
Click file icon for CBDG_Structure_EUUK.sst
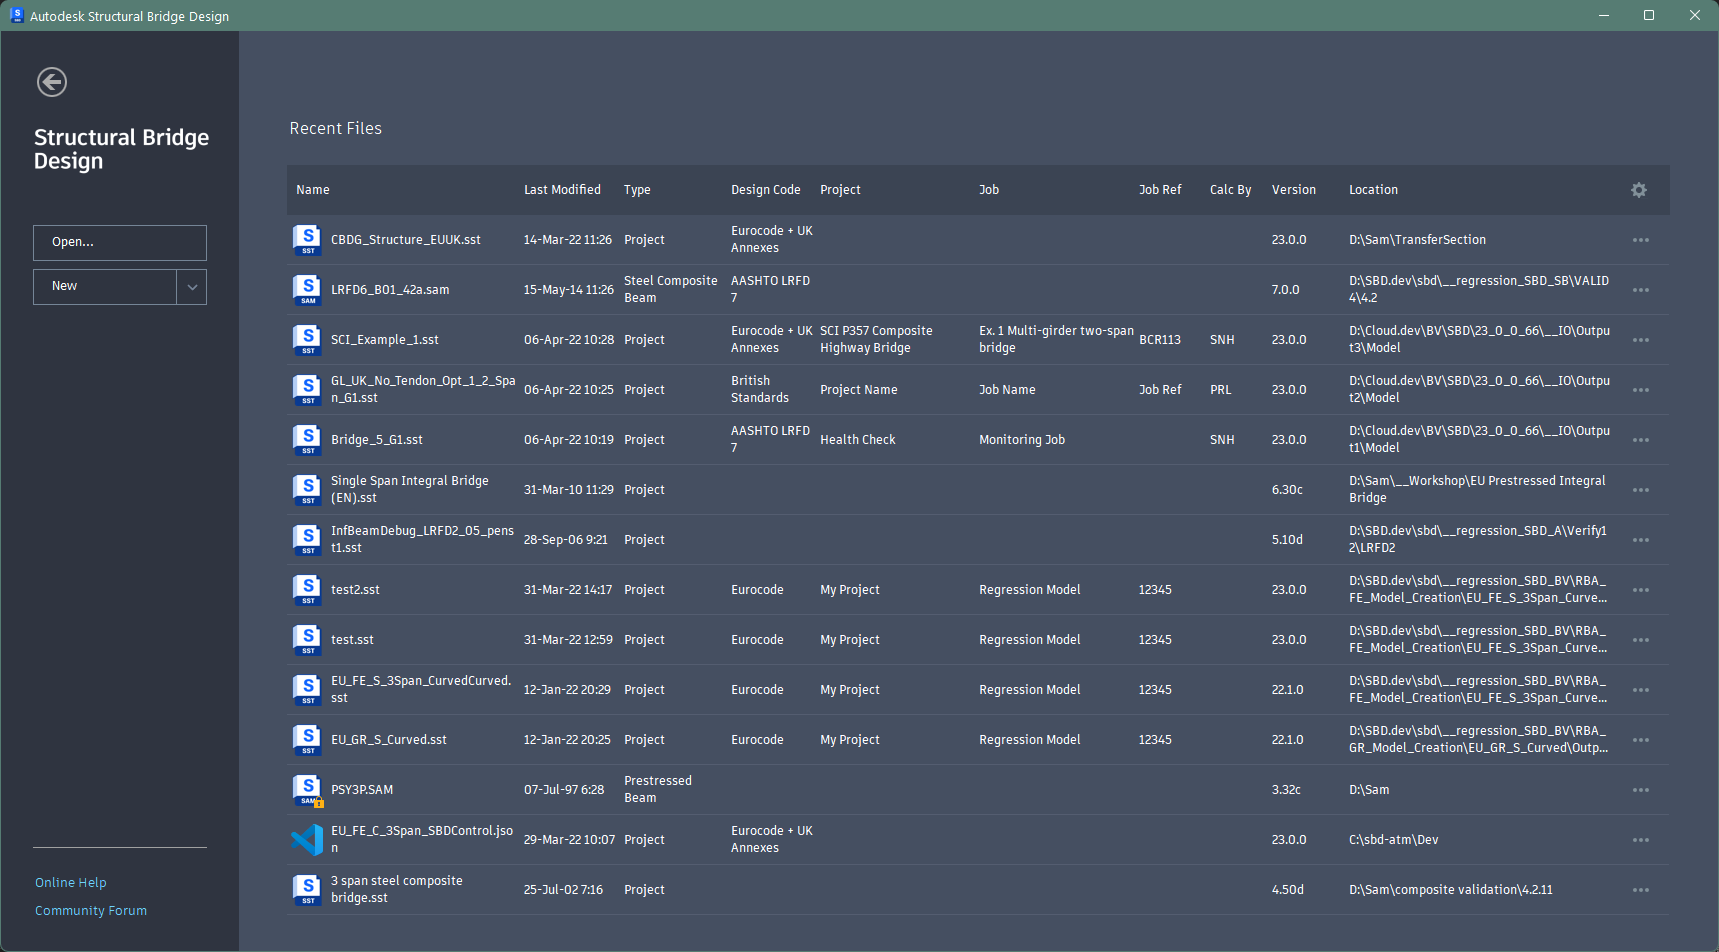[x=307, y=240]
